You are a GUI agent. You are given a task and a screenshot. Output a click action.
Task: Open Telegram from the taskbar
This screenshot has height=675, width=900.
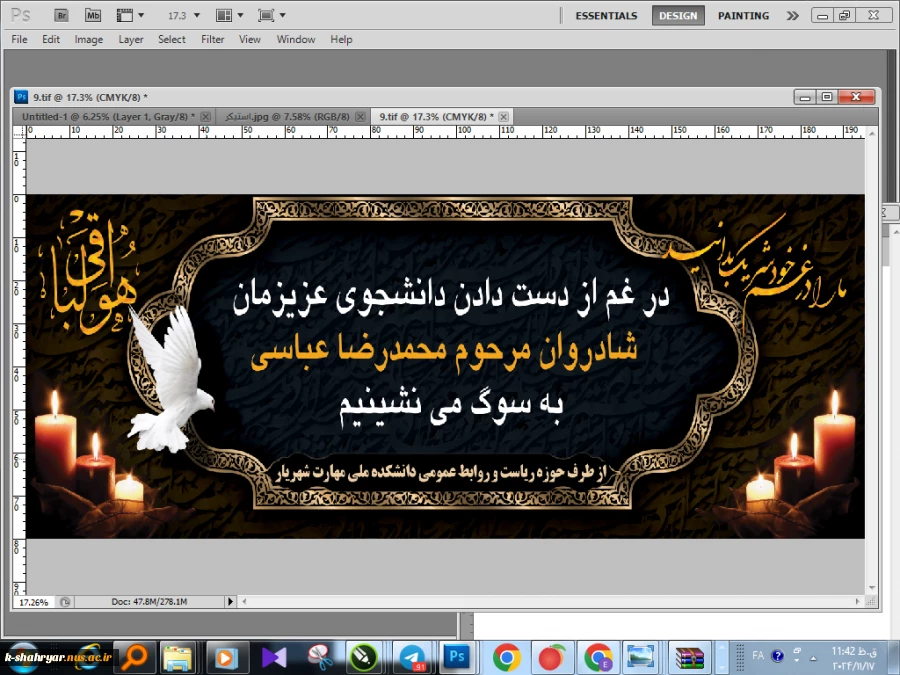point(411,657)
